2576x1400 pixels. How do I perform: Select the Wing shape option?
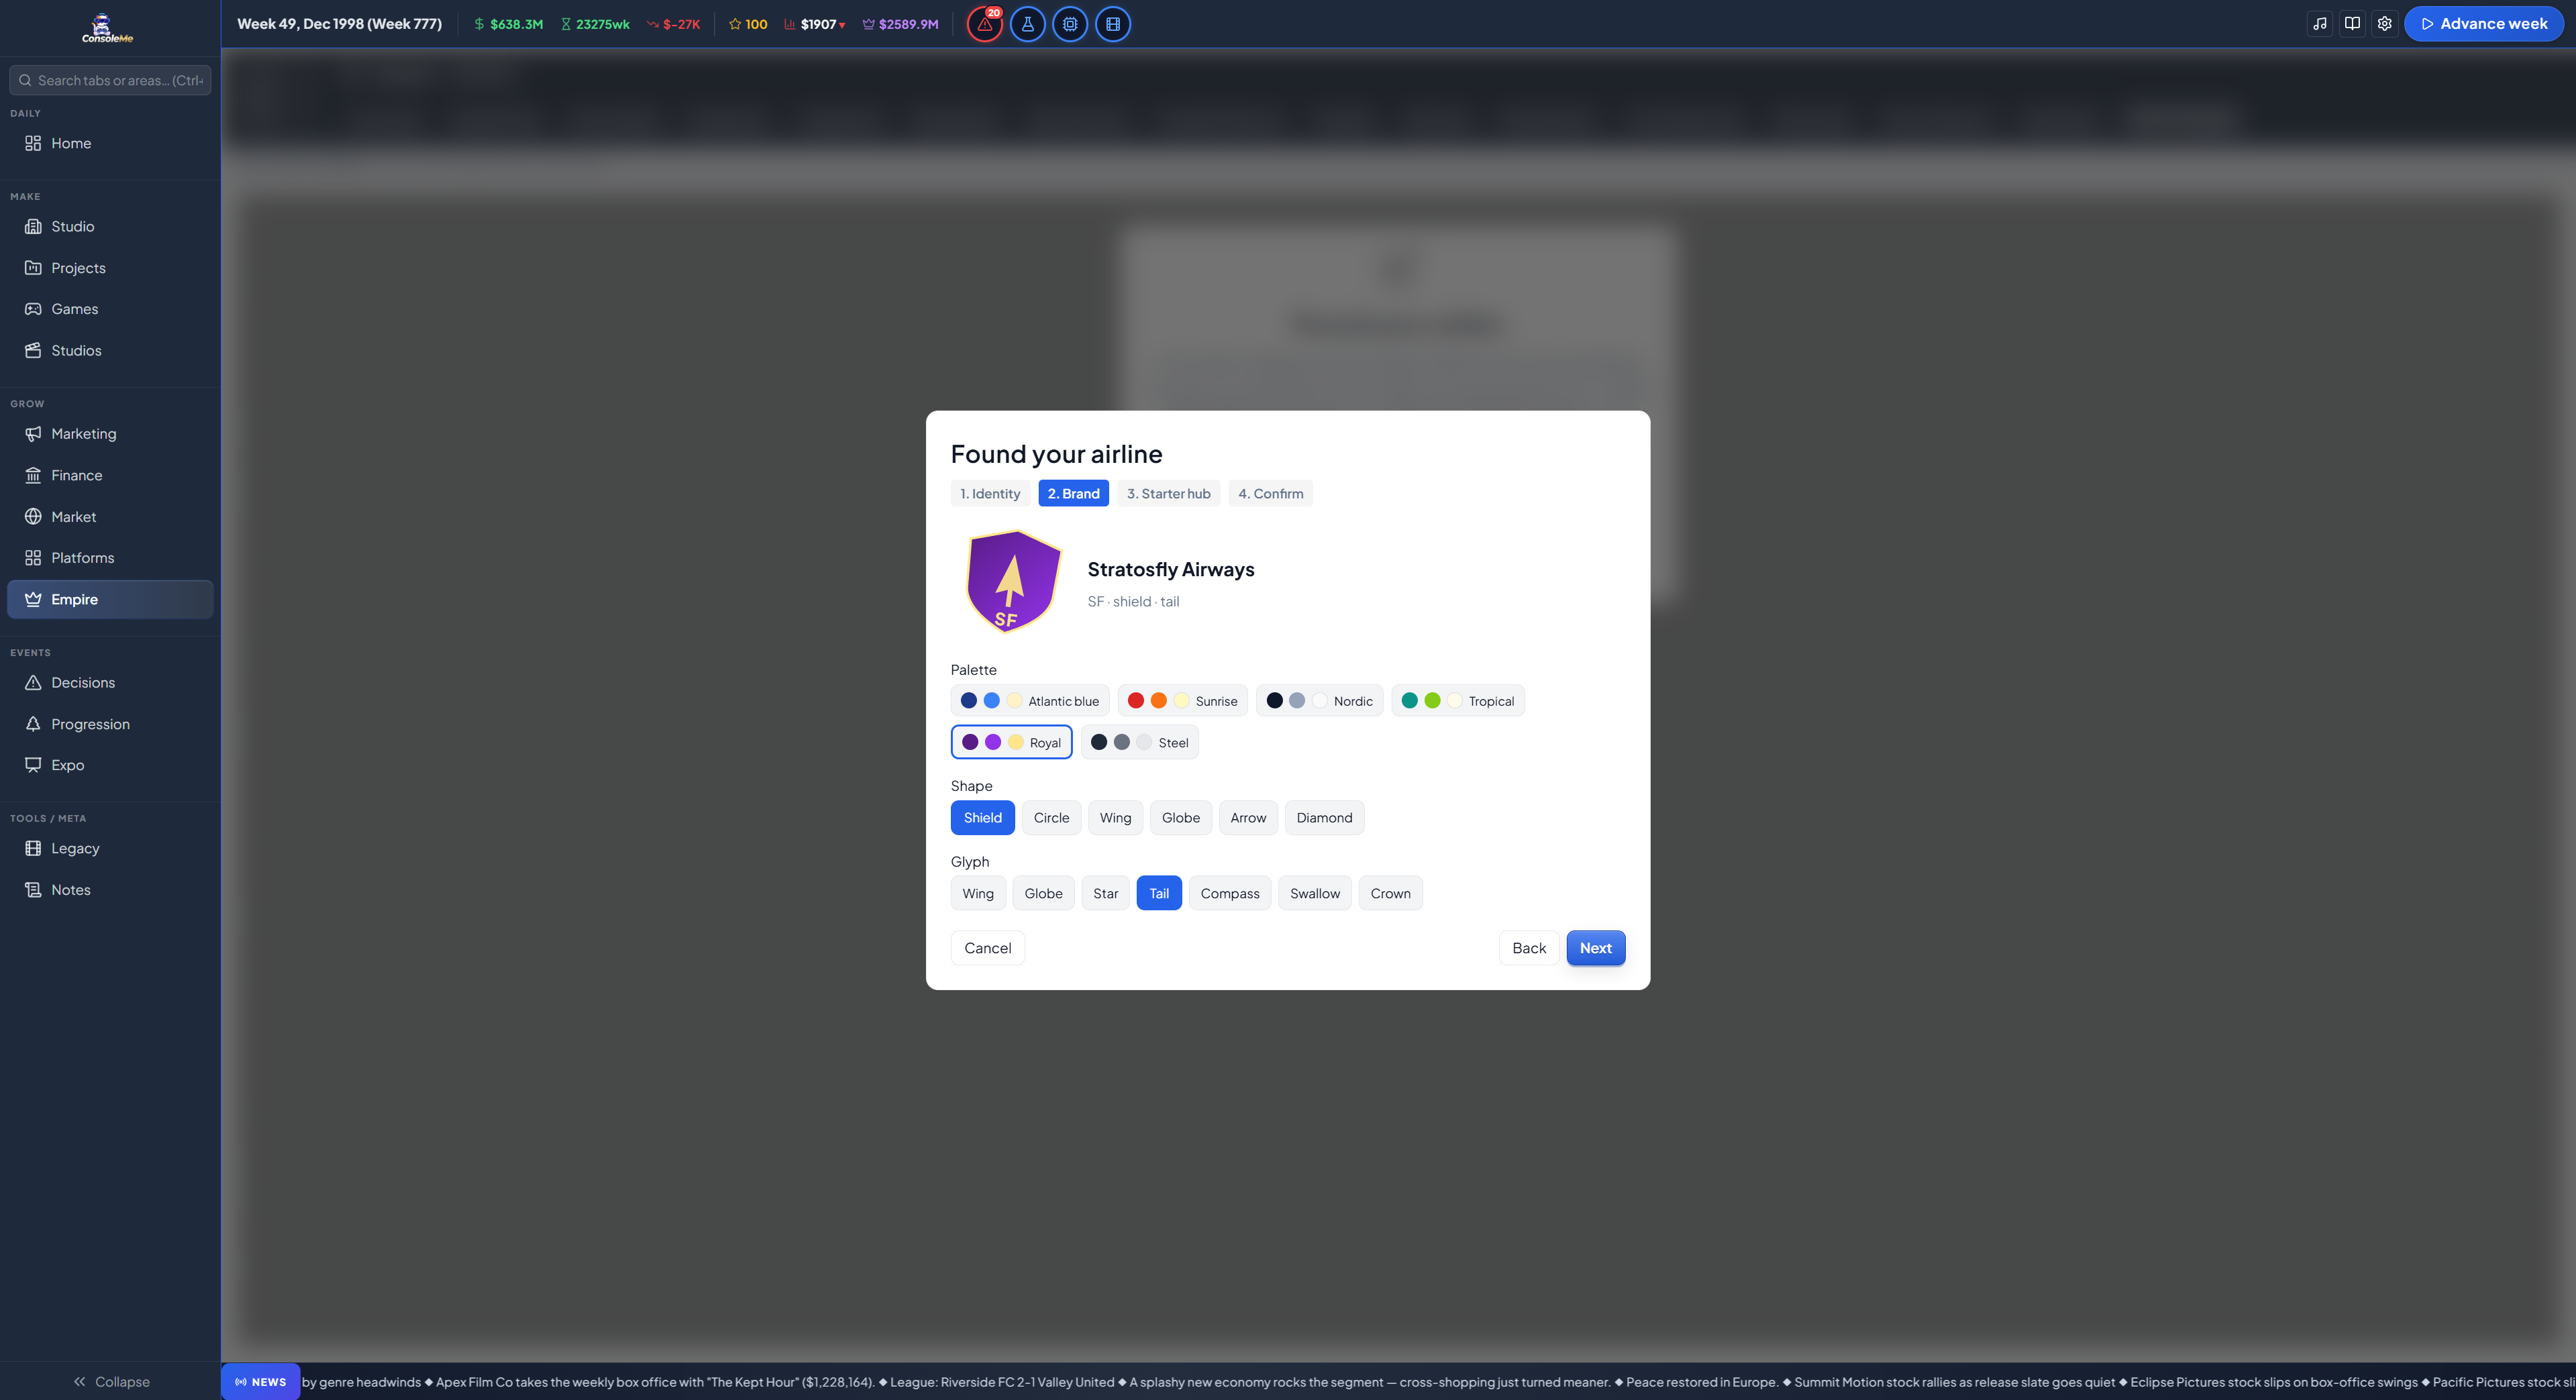pyautogui.click(x=1115, y=818)
